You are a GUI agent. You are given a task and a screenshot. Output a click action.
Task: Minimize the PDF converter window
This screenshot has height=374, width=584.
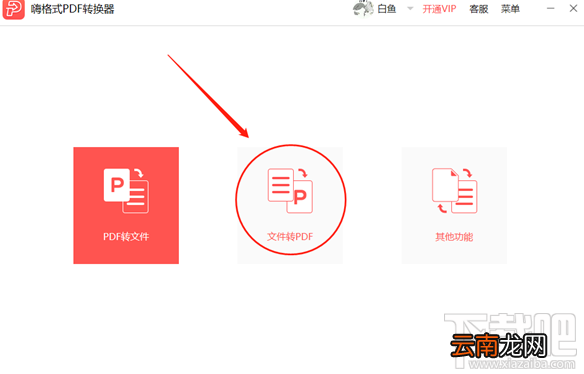[x=550, y=9]
